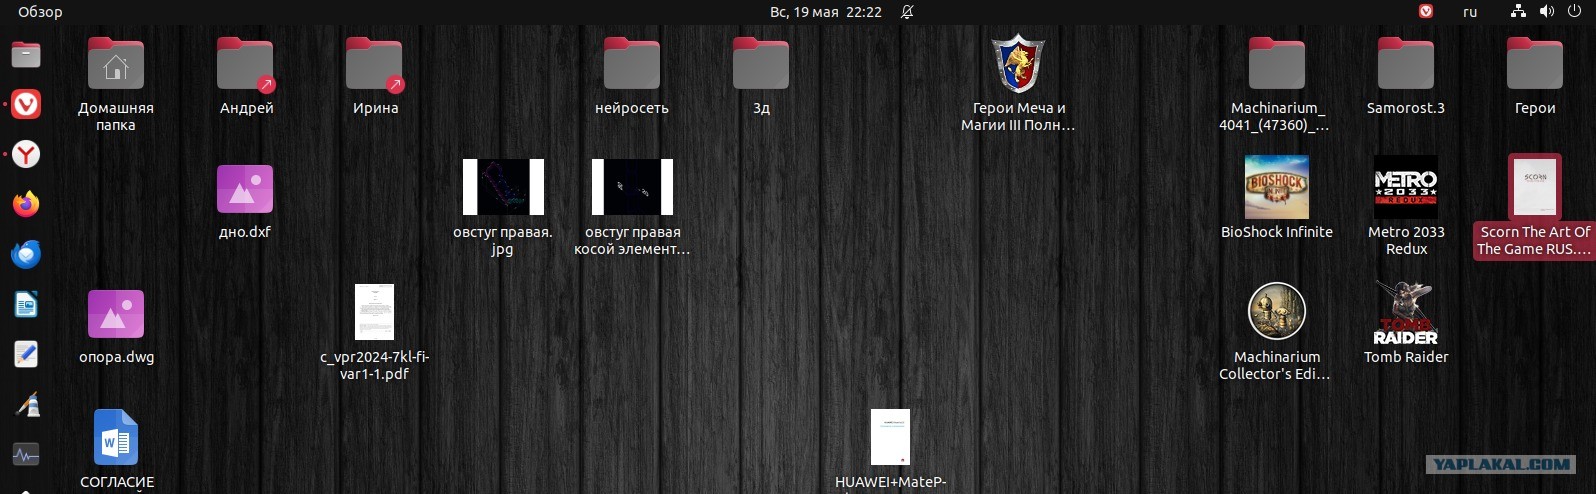Open Thunderbird mail from the dock
The image size is (1596, 494).
pos(26,254)
